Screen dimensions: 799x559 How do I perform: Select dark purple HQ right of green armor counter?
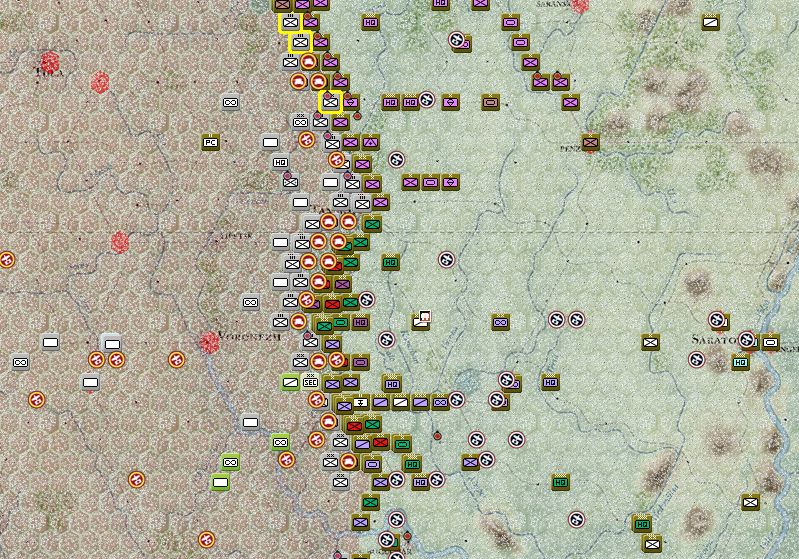360,323
